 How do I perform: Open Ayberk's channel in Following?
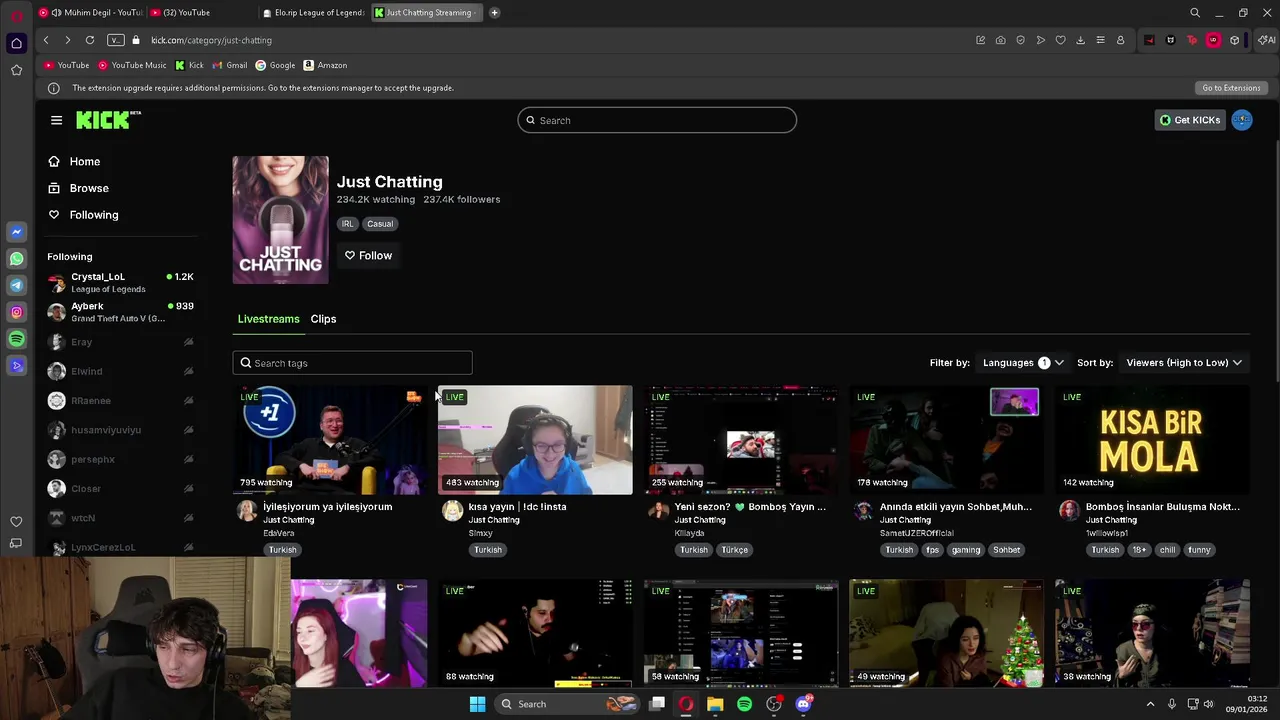click(120, 312)
